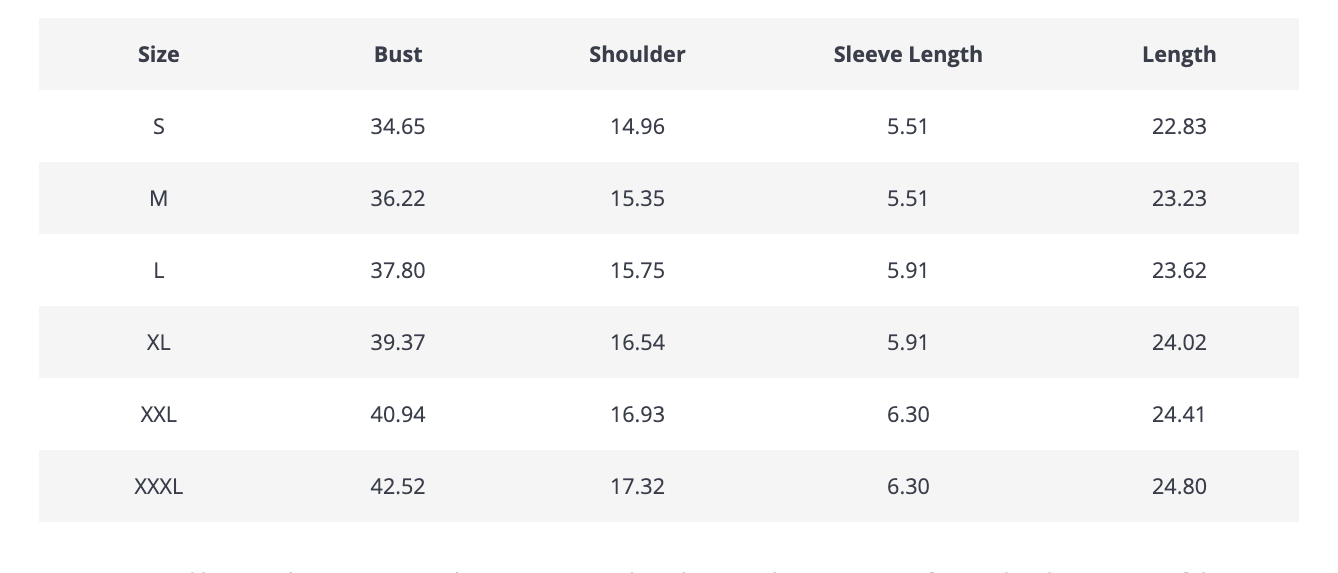Screen dimensions: 1338x573
Task: Click the bust value 34.65
Action: pyautogui.click(x=398, y=126)
